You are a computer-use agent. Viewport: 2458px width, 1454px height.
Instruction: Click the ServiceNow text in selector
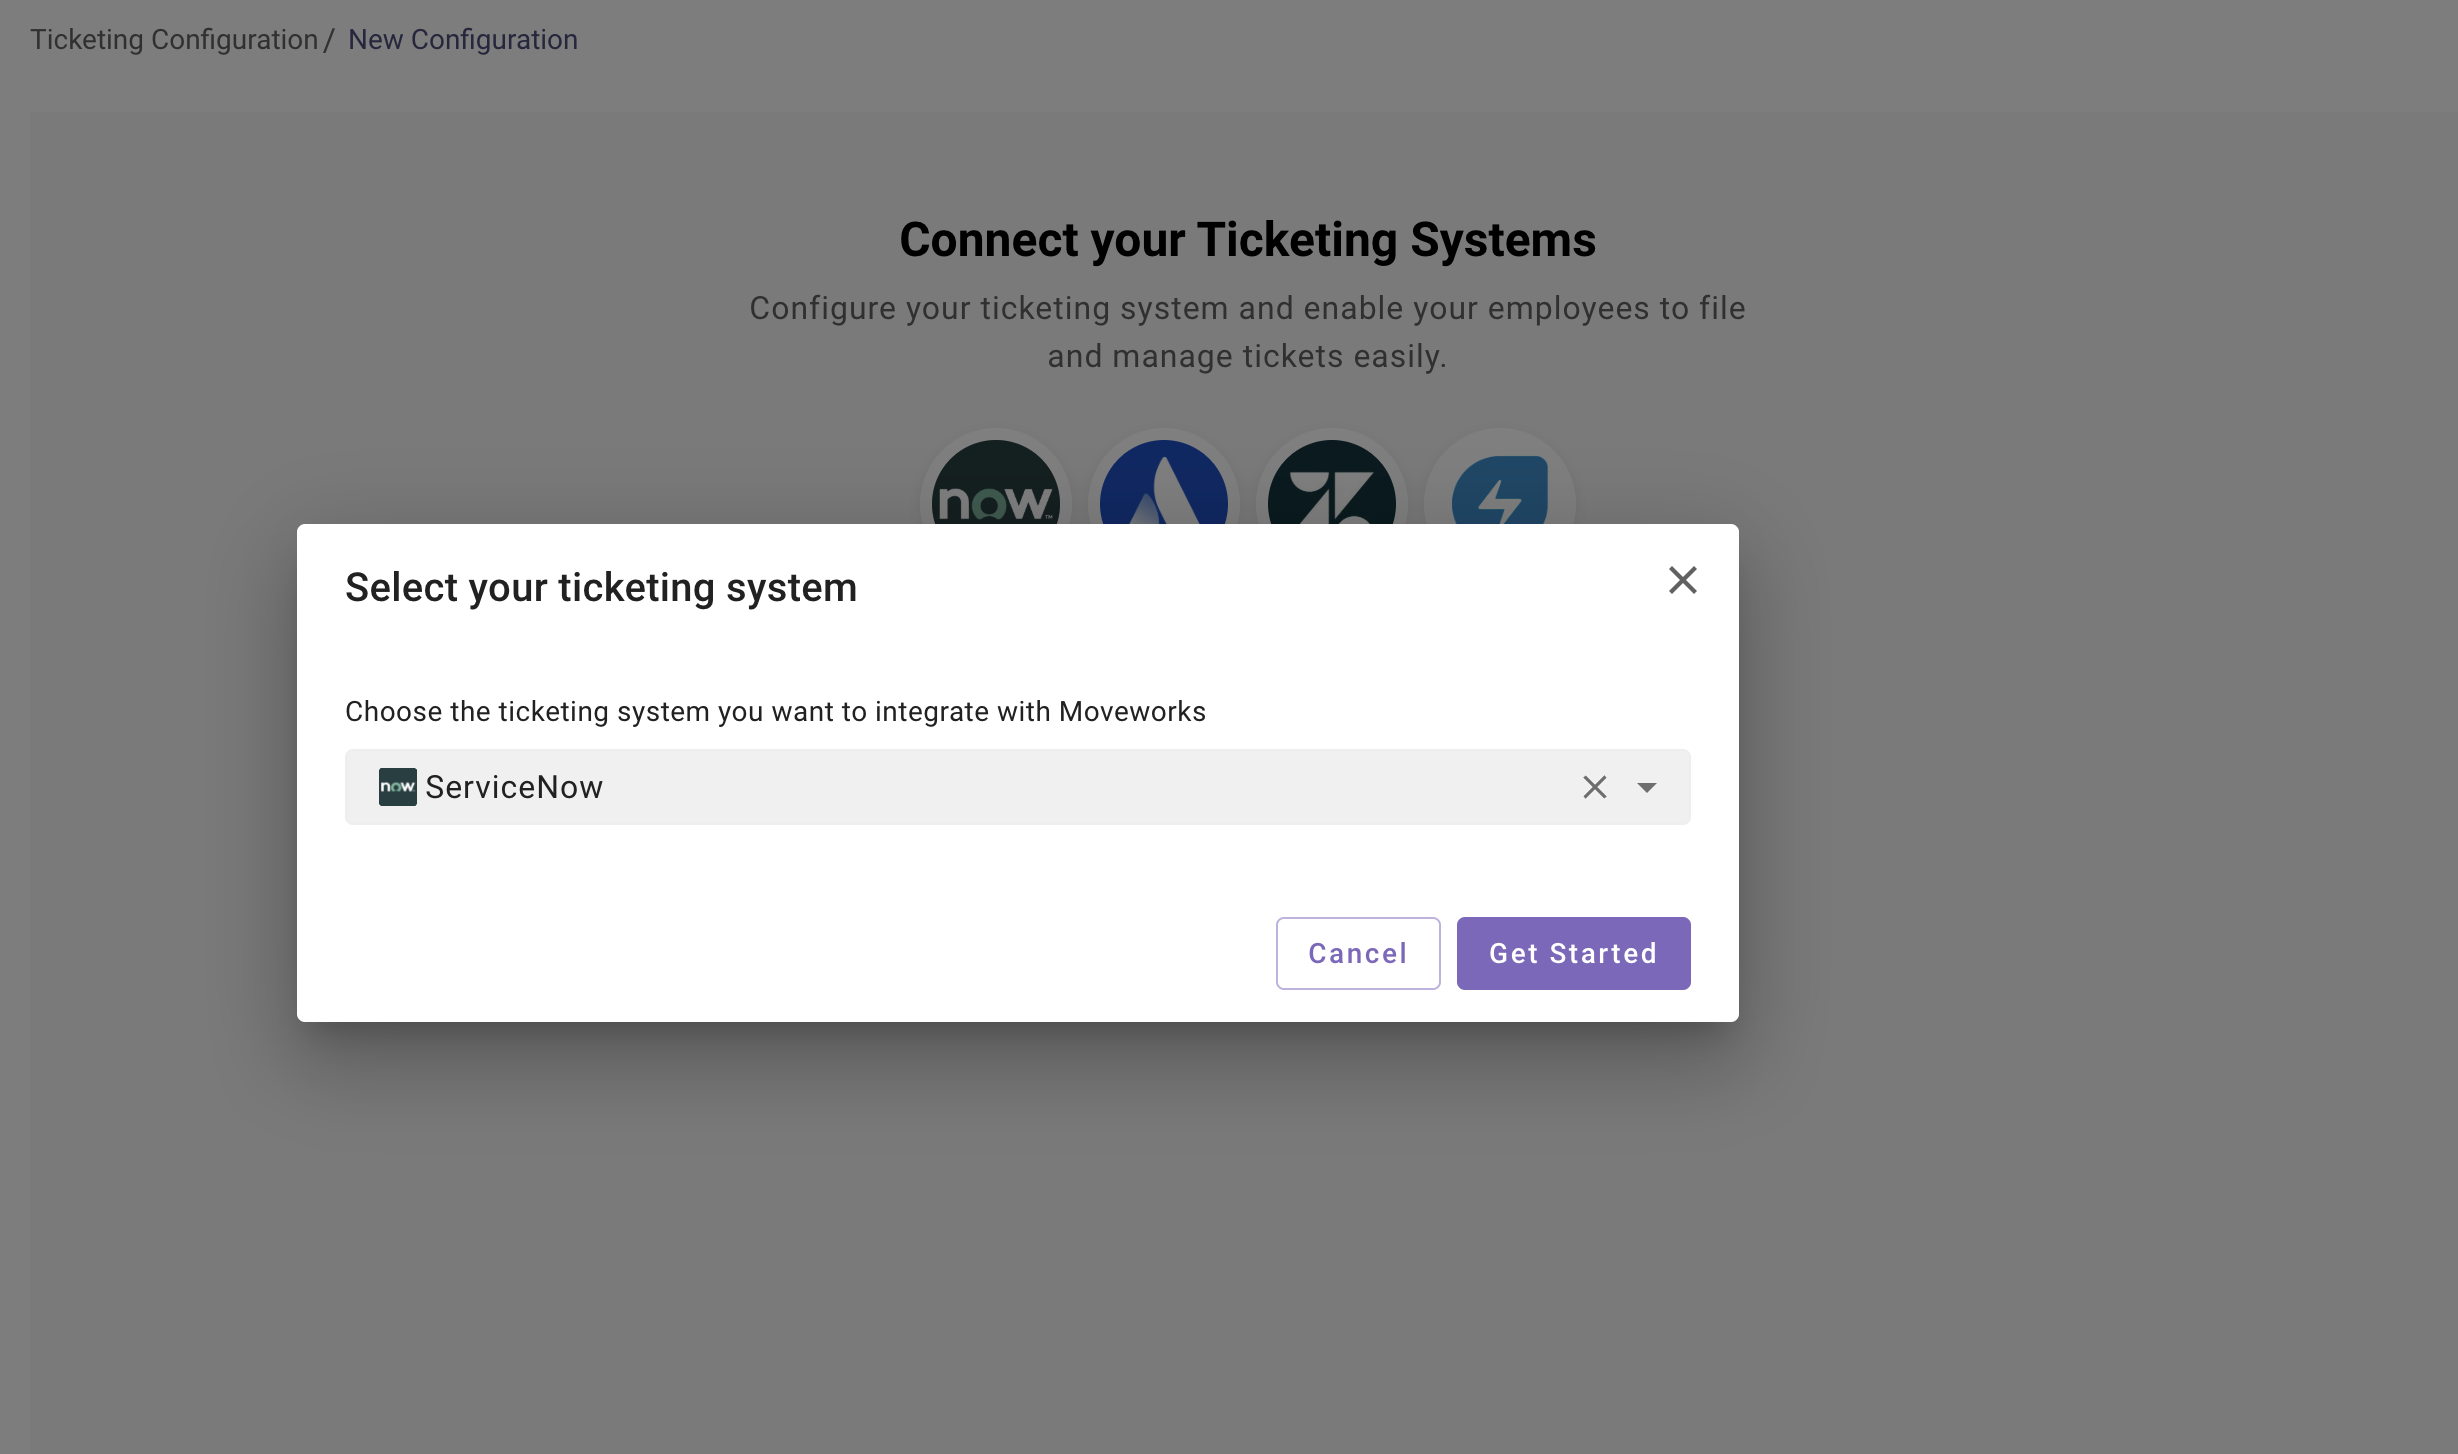pyautogui.click(x=514, y=787)
